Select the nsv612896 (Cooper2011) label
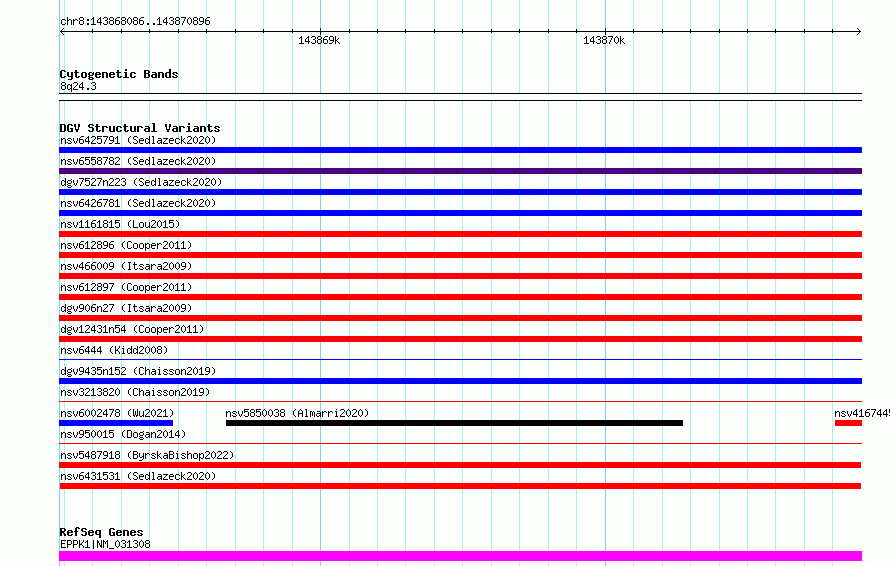 (x=126, y=245)
